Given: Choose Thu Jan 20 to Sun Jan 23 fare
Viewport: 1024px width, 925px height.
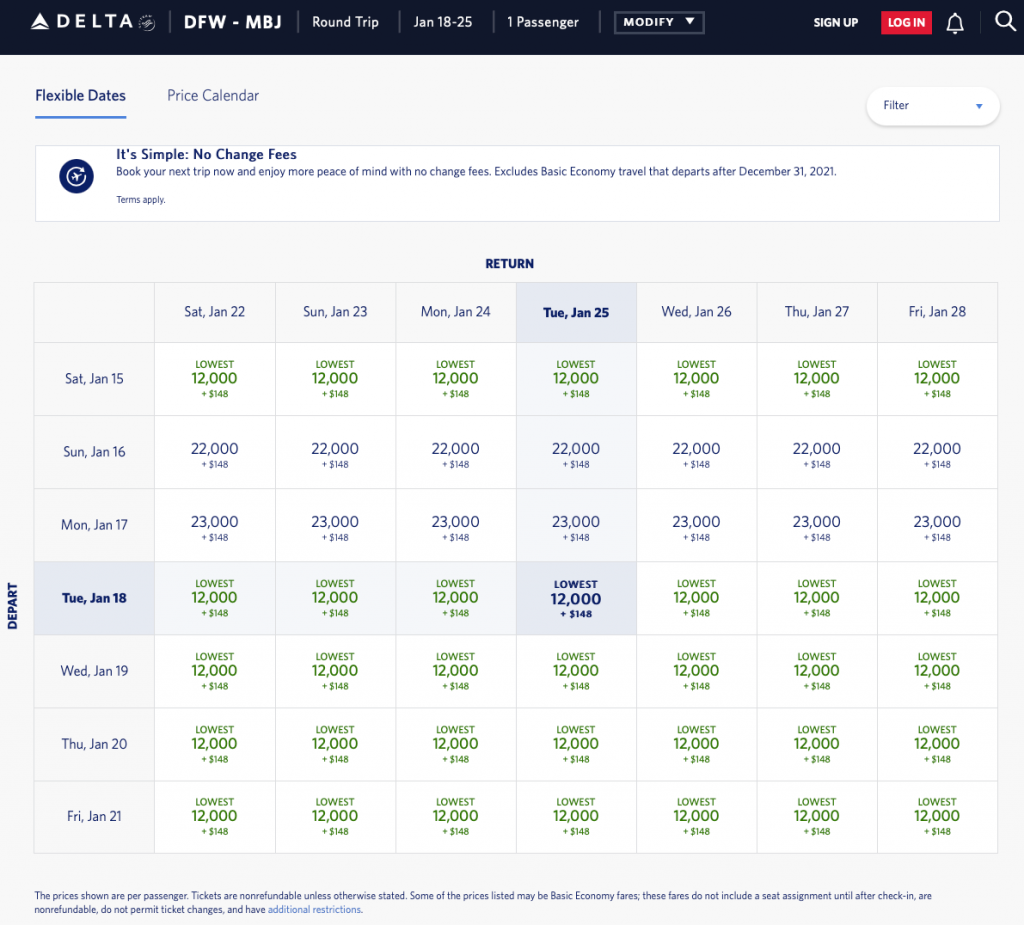Looking at the screenshot, I should [335, 744].
